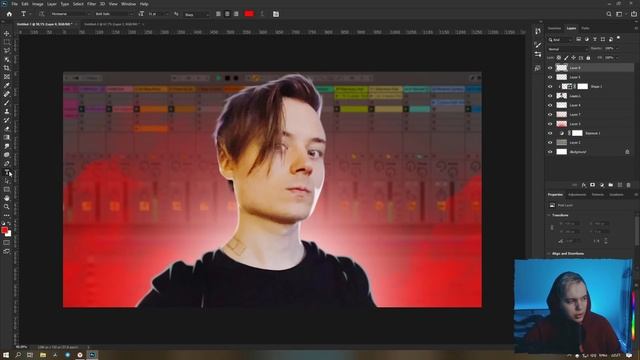Select the Brush tool
Screen dimensions: 640x360
(x=7, y=103)
